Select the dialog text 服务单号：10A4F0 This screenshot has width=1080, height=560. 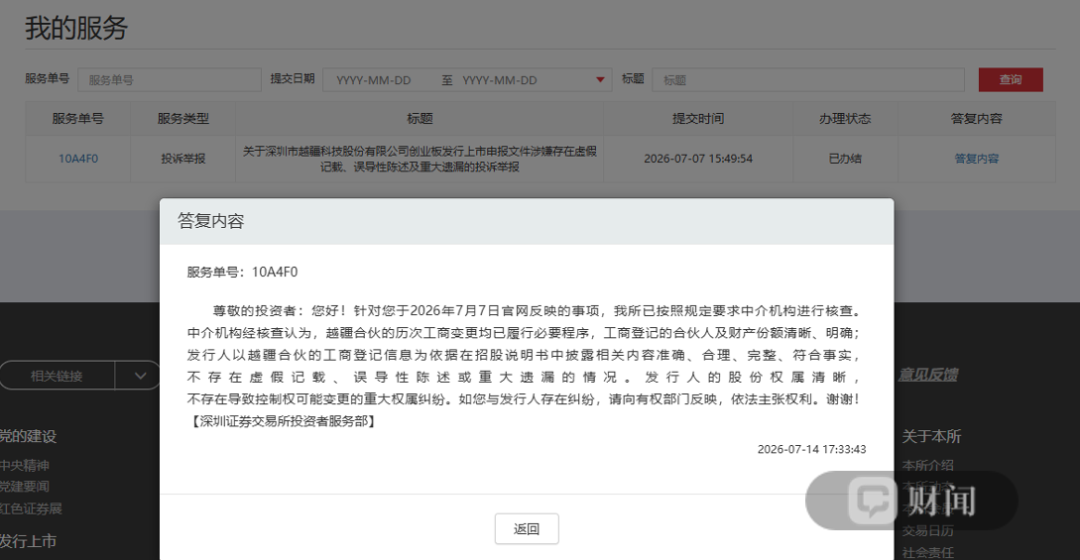(x=242, y=272)
